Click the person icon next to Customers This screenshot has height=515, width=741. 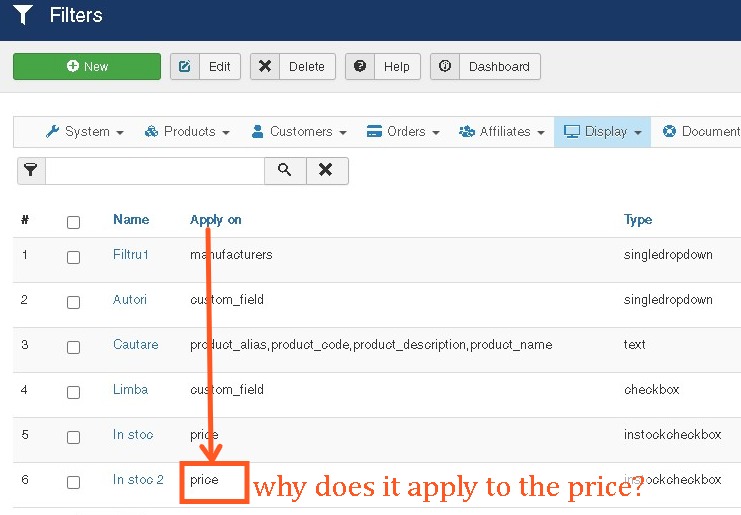click(258, 131)
